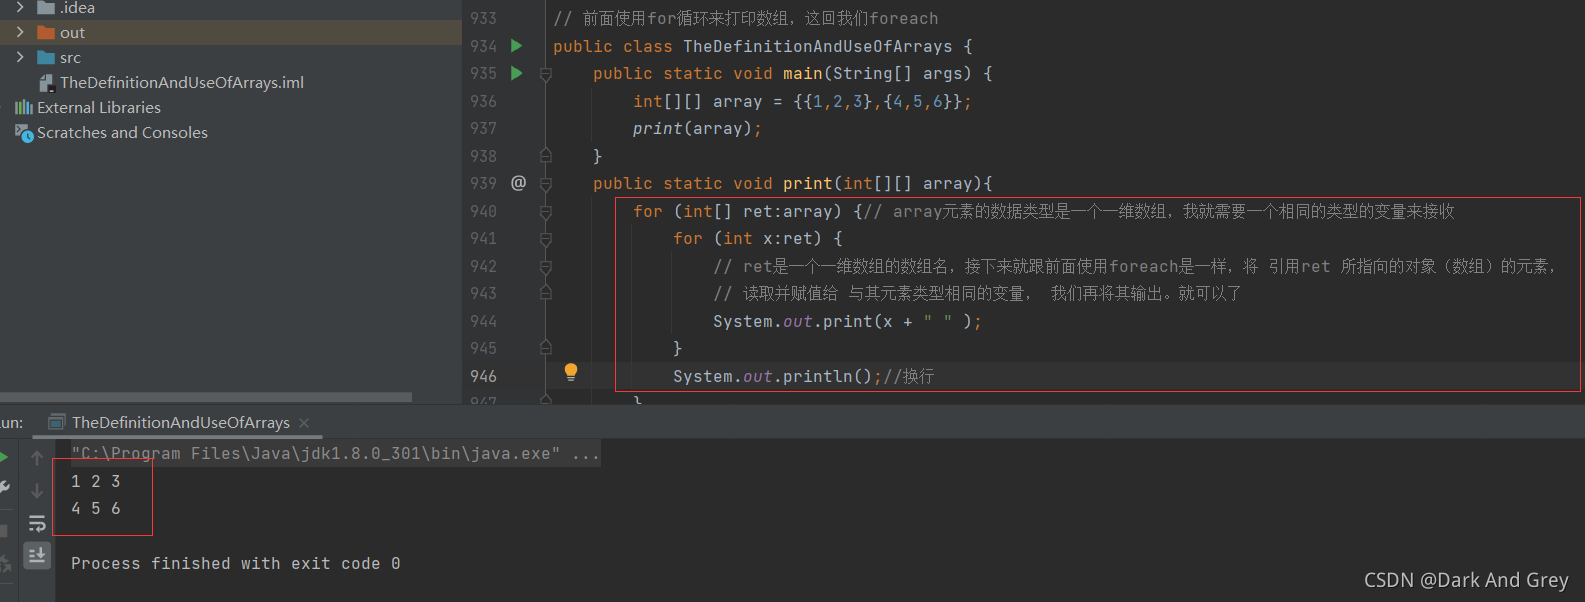
Task: Toggle soft-wrap in the Run console
Action: pyautogui.click(x=37, y=523)
